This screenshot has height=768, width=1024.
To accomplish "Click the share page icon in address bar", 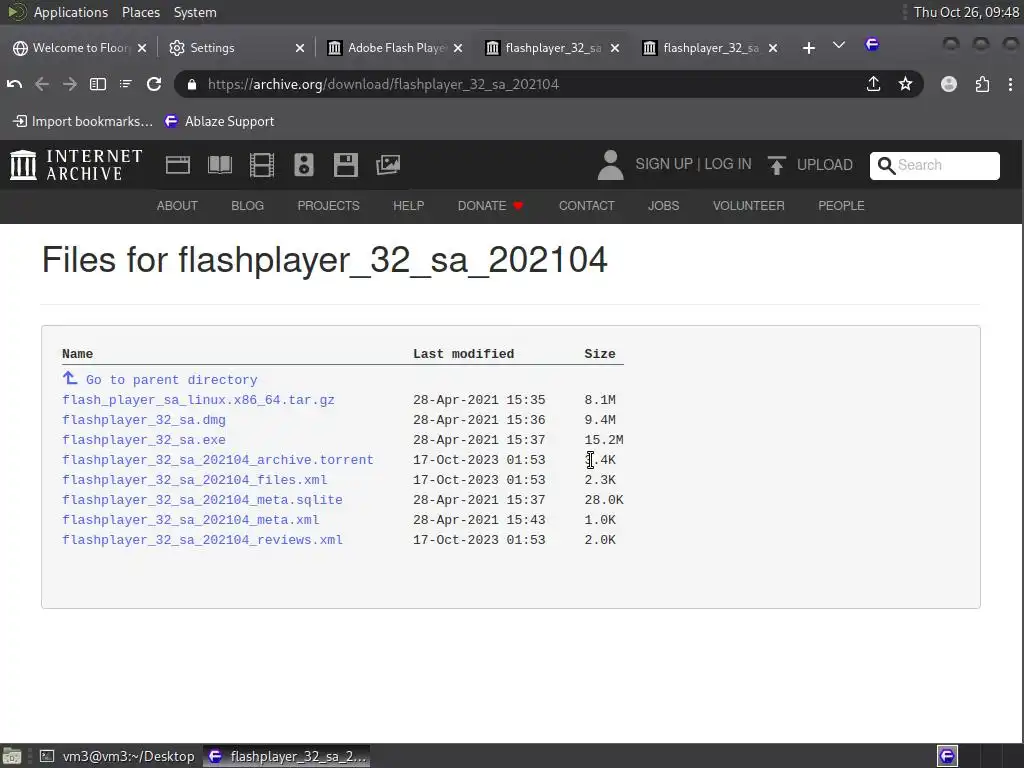I will pos(873,84).
